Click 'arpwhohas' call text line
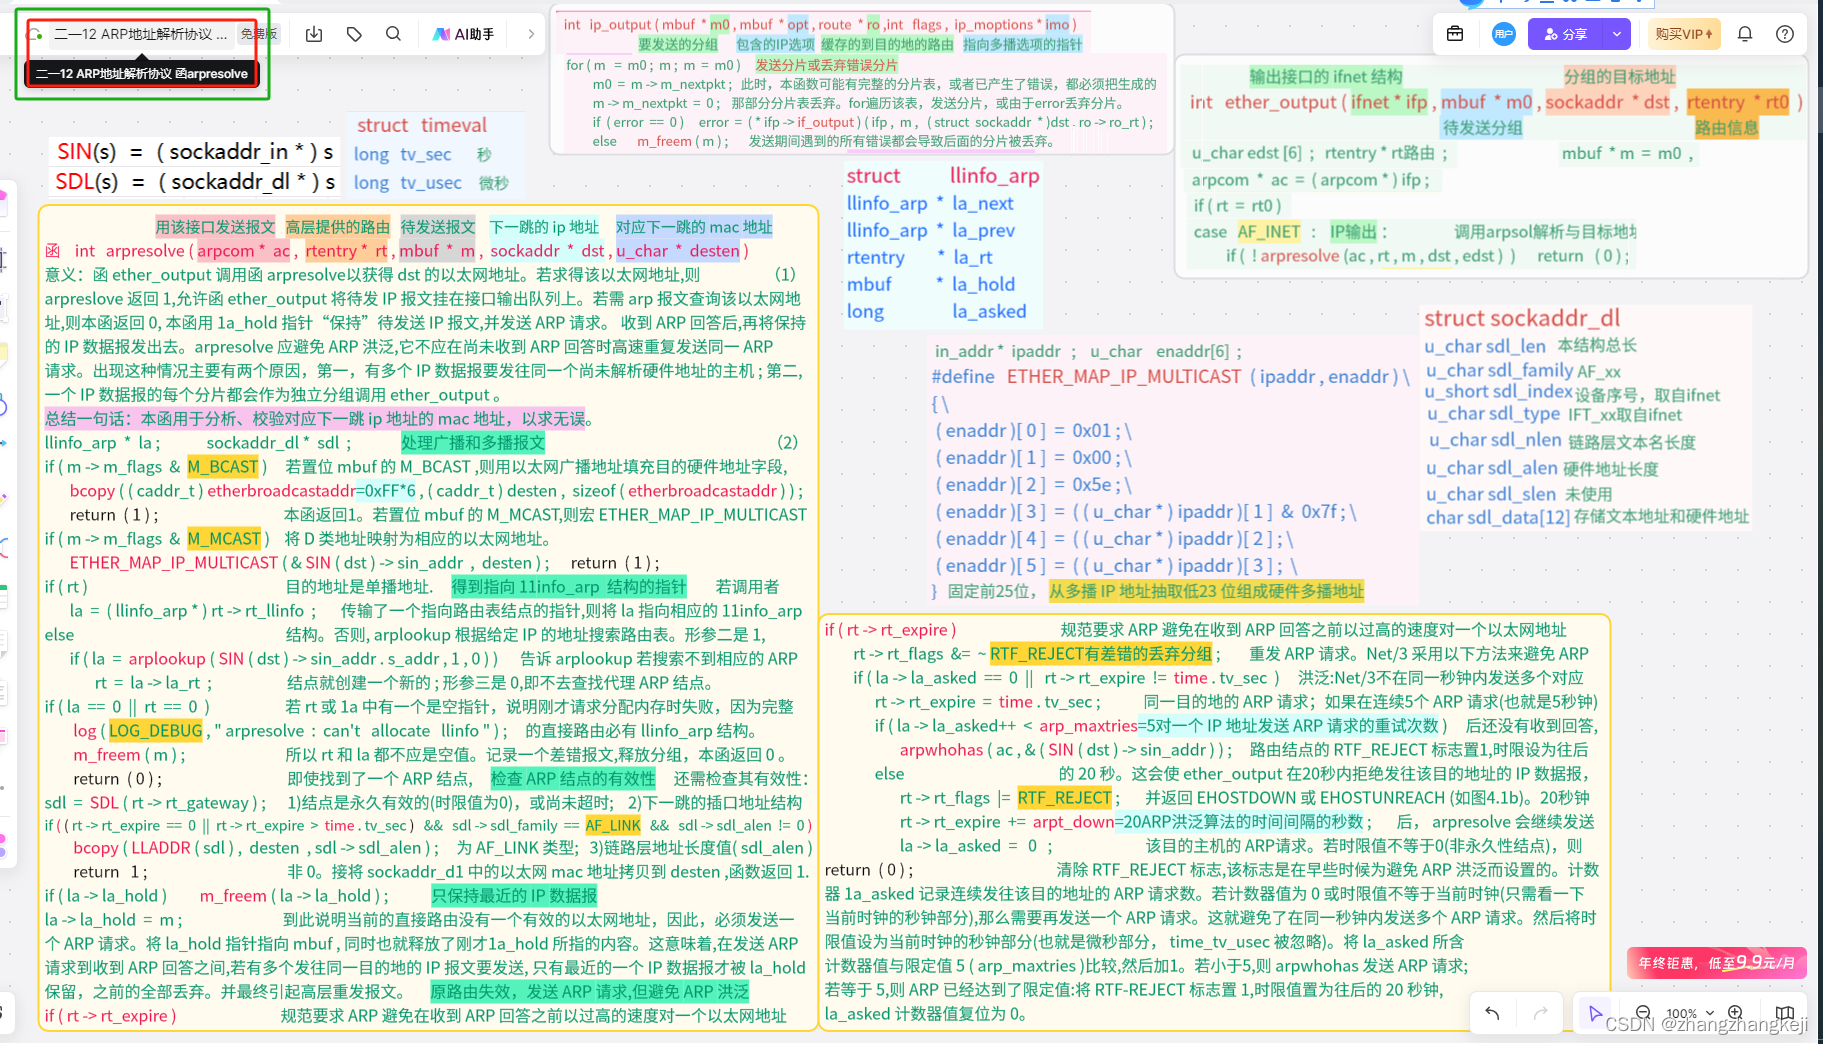 click(x=1067, y=750)
